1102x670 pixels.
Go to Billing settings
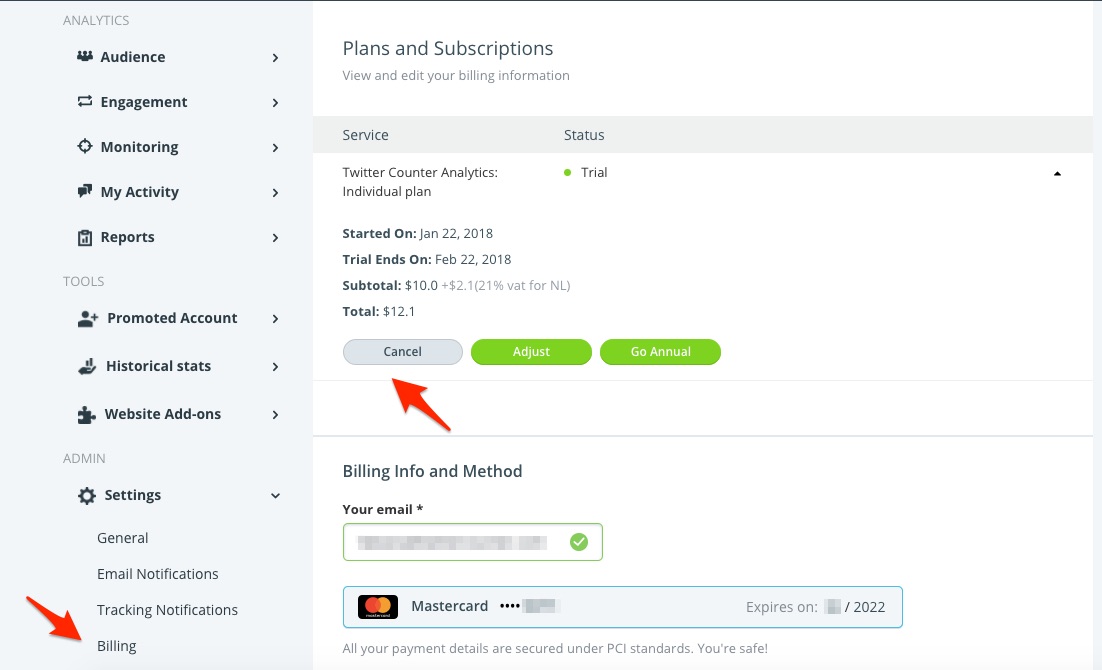click(x=117, y=646)
